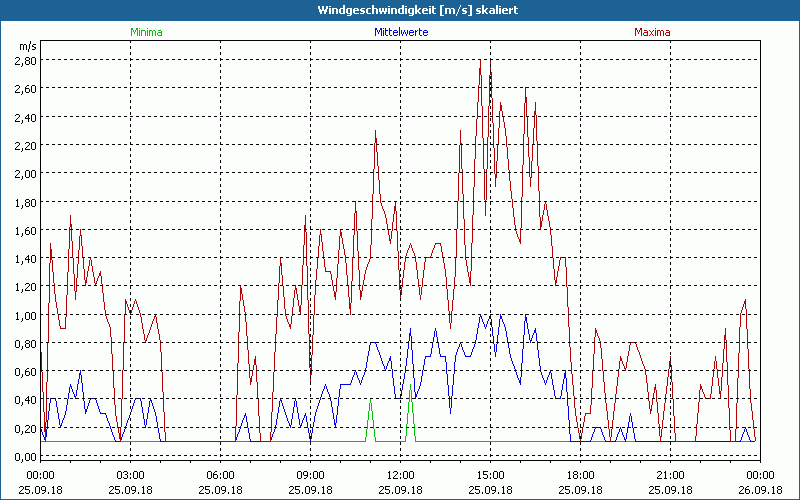The image size is (800, 500).
Task: Click the highest red Maxima peak near 15:00
Action: coord(480,61)
